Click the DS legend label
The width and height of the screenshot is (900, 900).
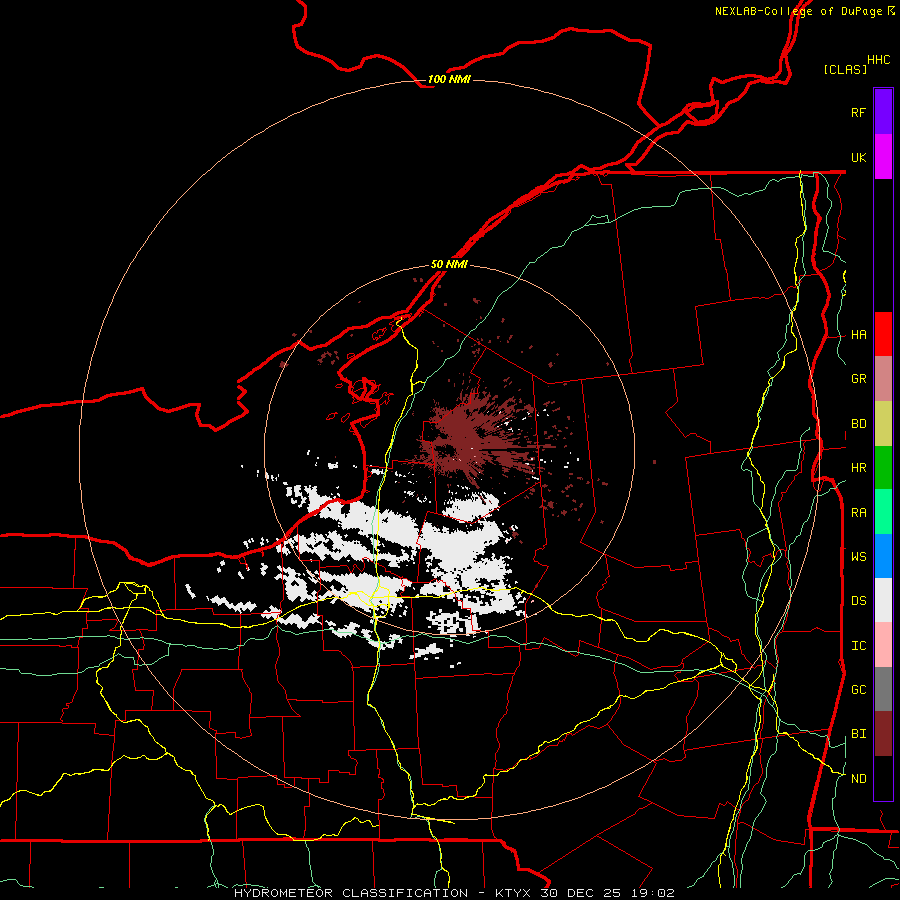858,601
